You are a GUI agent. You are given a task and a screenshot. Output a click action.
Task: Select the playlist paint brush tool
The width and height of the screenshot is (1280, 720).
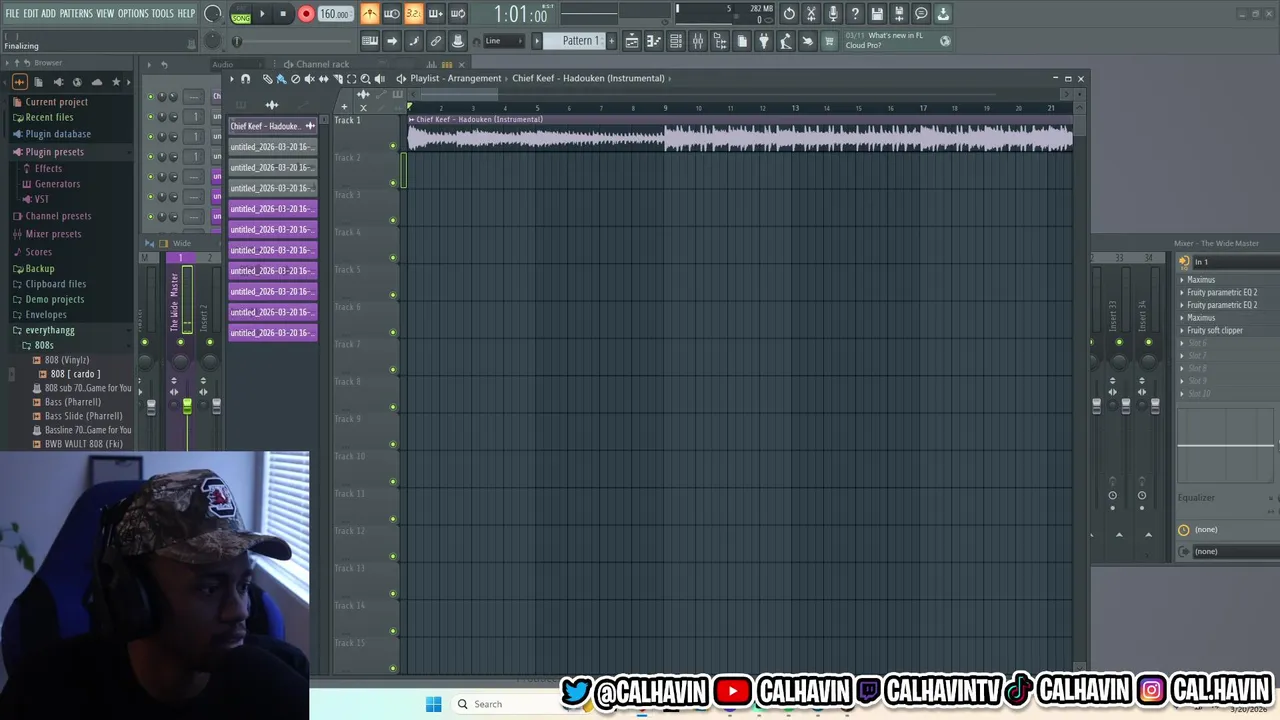[x=281, y=79]
